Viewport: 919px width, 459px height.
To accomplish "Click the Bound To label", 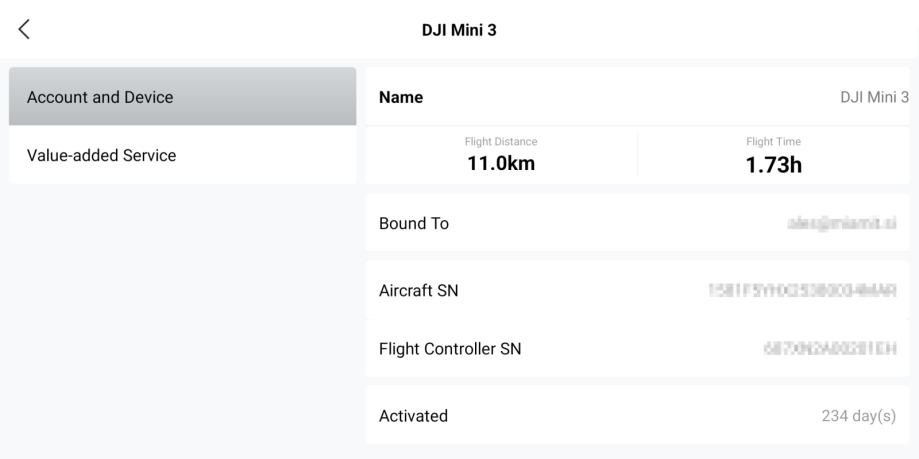I will click(x=413, y=223).
